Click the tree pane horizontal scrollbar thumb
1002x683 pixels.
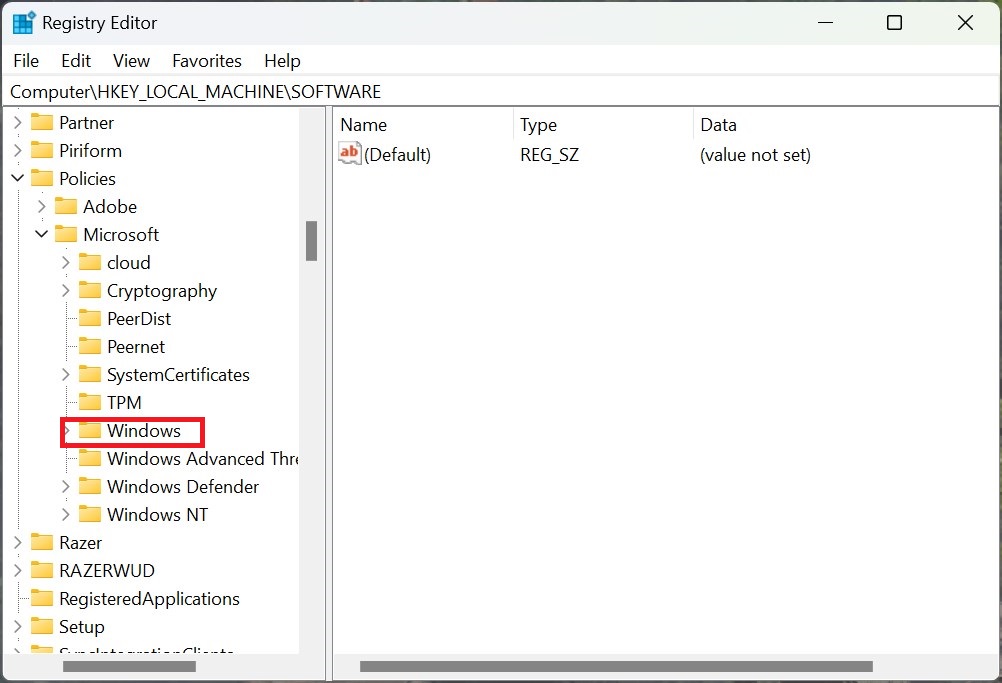[129, 666]
